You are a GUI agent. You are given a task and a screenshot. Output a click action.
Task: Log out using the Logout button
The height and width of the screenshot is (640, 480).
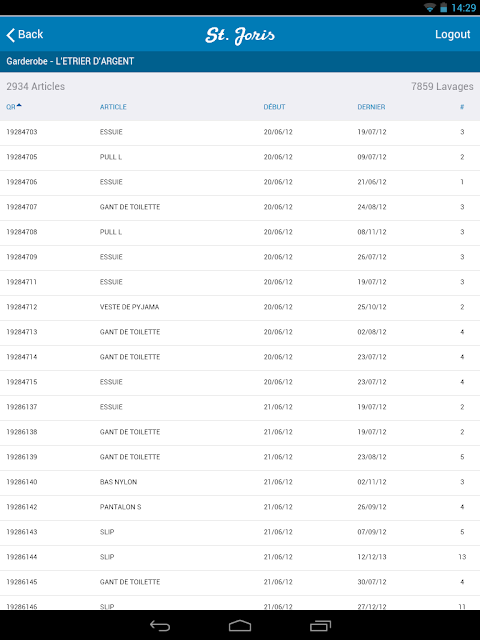click(453, 34)
